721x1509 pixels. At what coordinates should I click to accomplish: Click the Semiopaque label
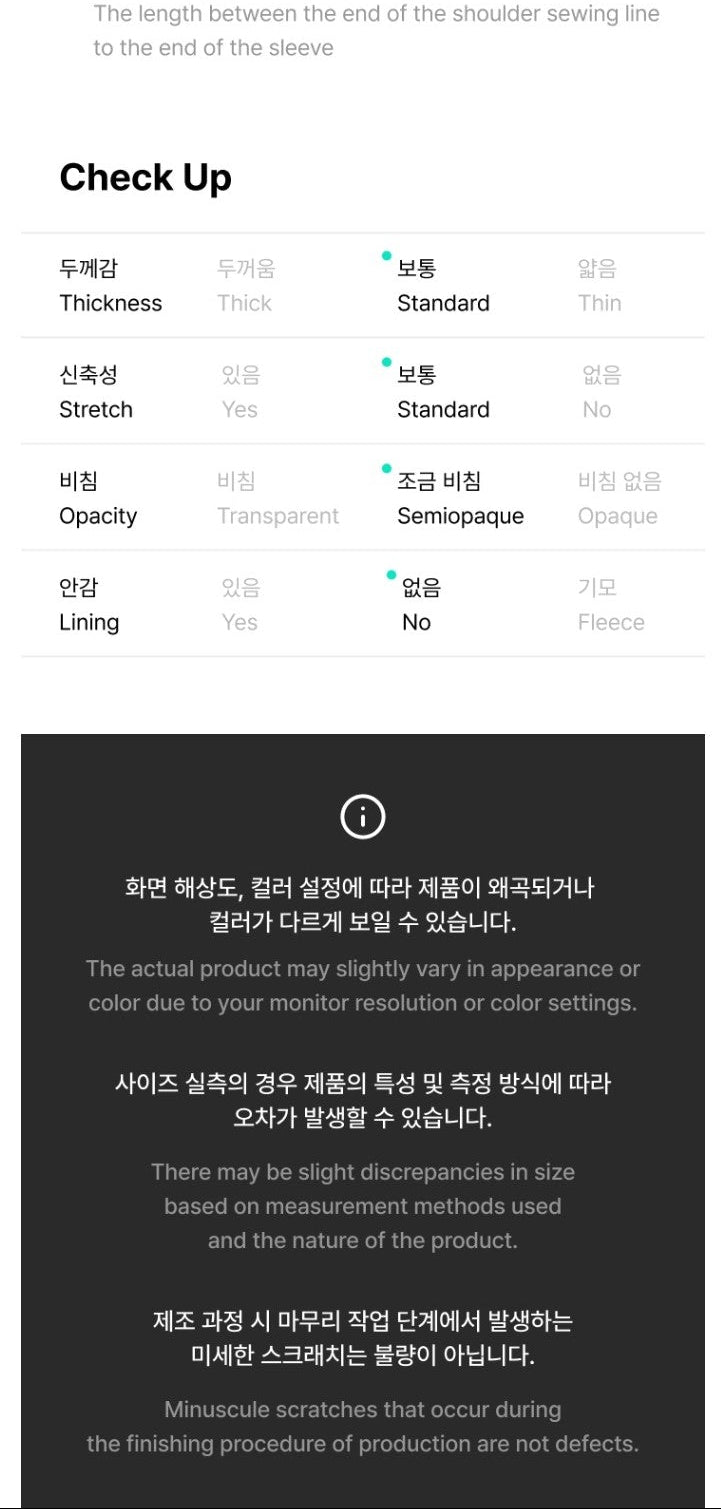pos(460,516)
